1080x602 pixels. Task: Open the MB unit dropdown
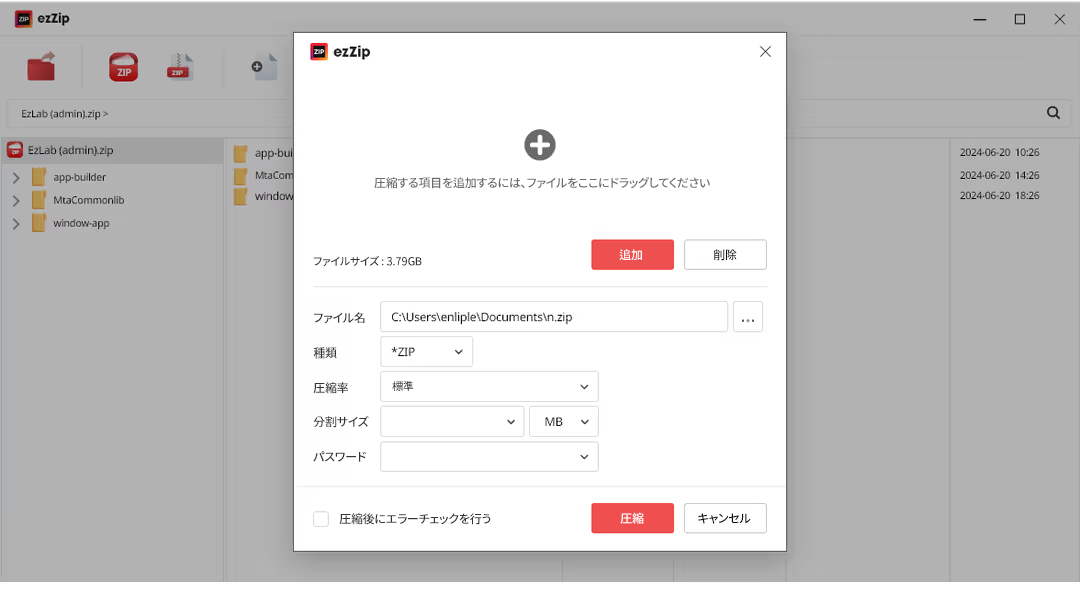coord(563,422)
